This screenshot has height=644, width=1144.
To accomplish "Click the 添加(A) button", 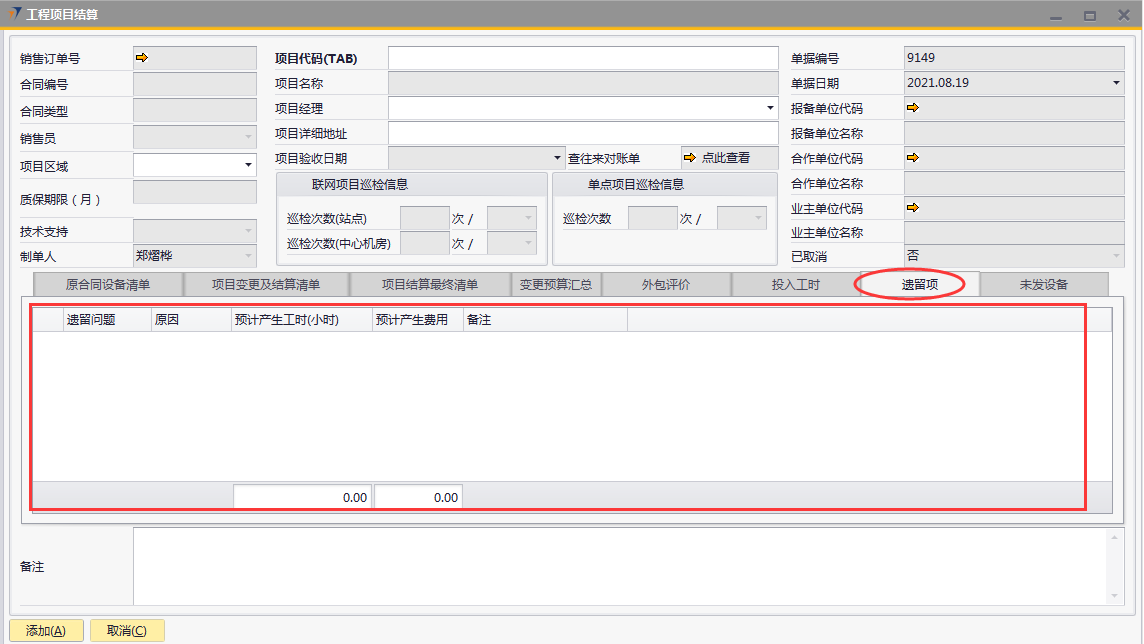I will 46,631.
